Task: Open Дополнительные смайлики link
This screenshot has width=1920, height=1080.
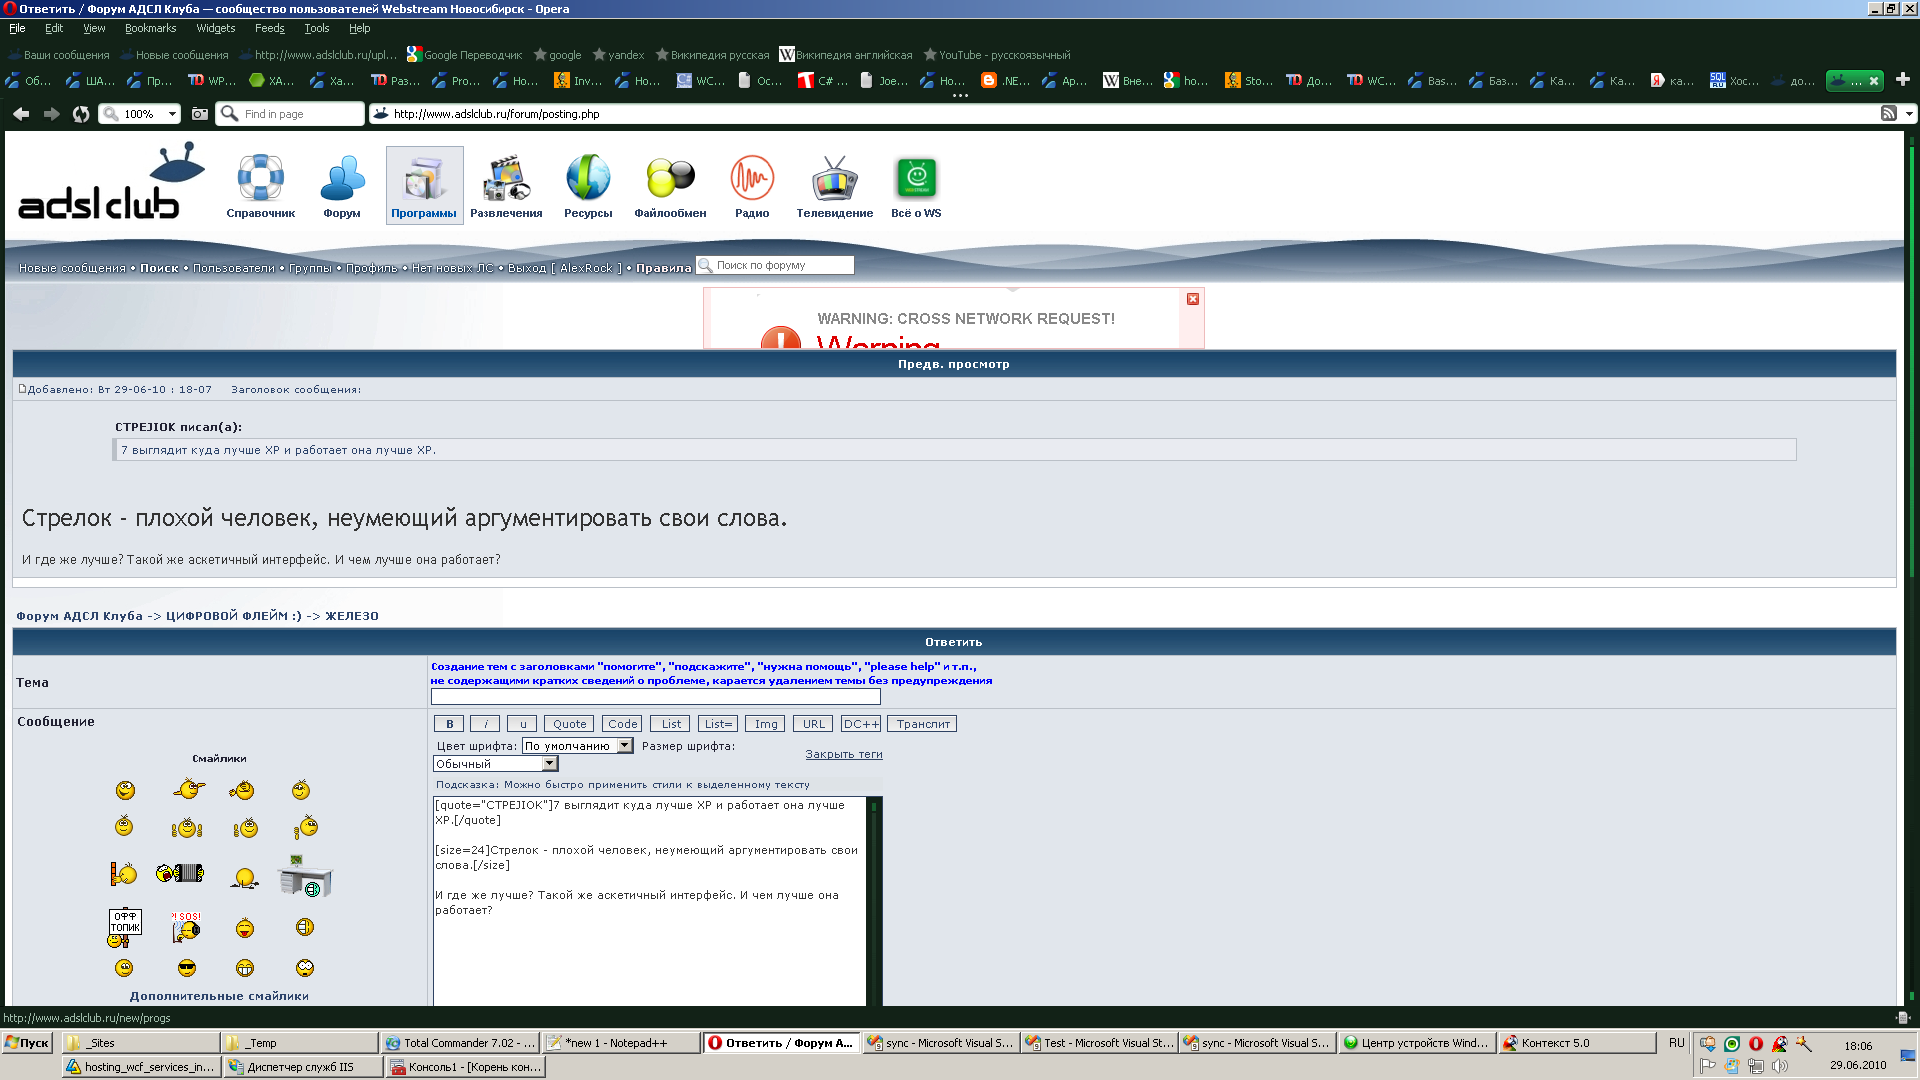Action: tap(219, 996)
